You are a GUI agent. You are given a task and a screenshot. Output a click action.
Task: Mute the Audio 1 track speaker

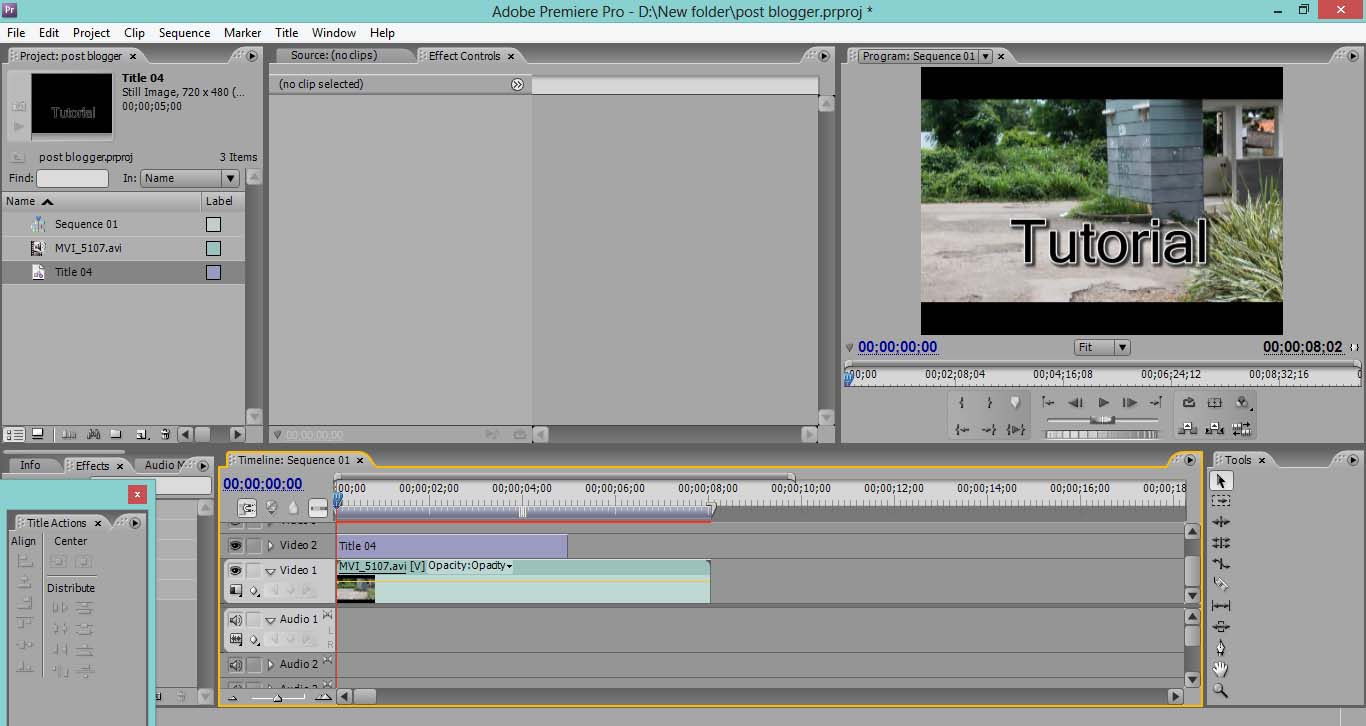(236, 620)
